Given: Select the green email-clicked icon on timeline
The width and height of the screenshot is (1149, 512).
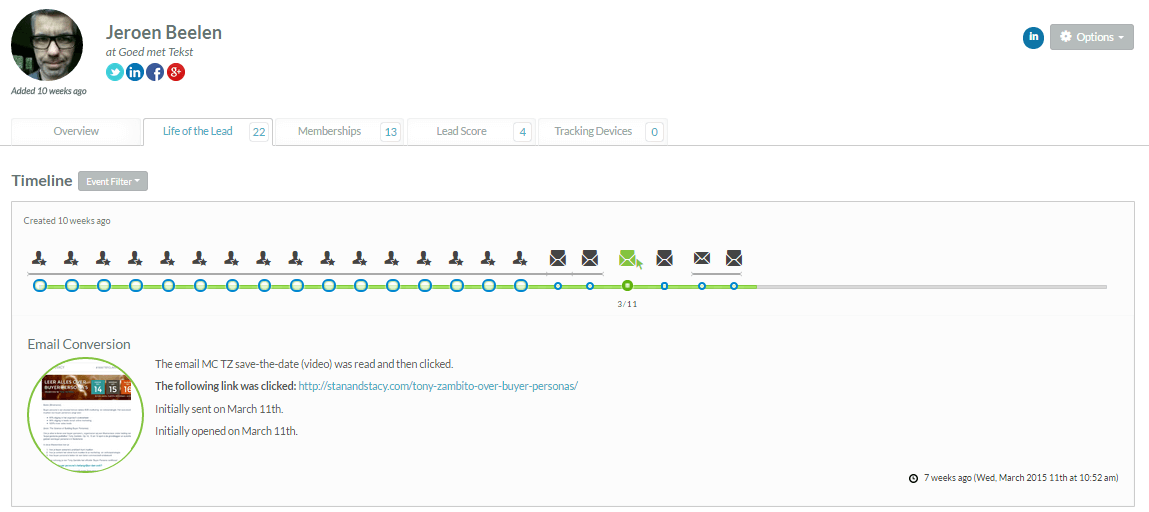Looking at the screenshot, I should (628, 259).
